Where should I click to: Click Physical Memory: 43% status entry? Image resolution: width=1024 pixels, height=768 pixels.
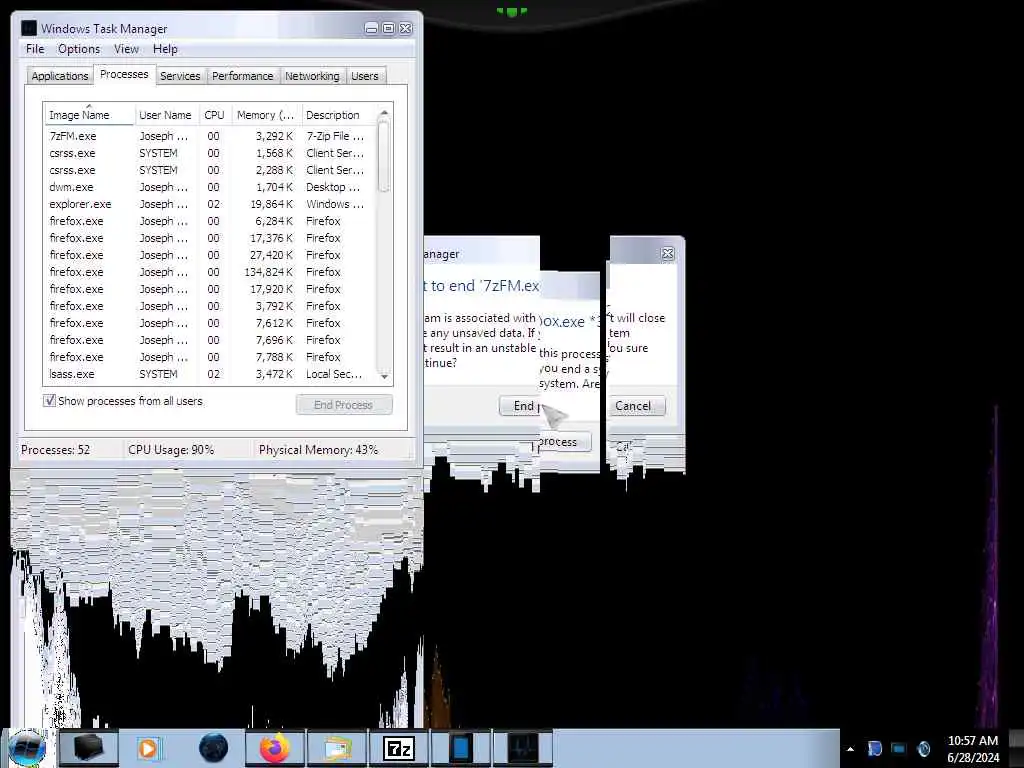point(318,449)
